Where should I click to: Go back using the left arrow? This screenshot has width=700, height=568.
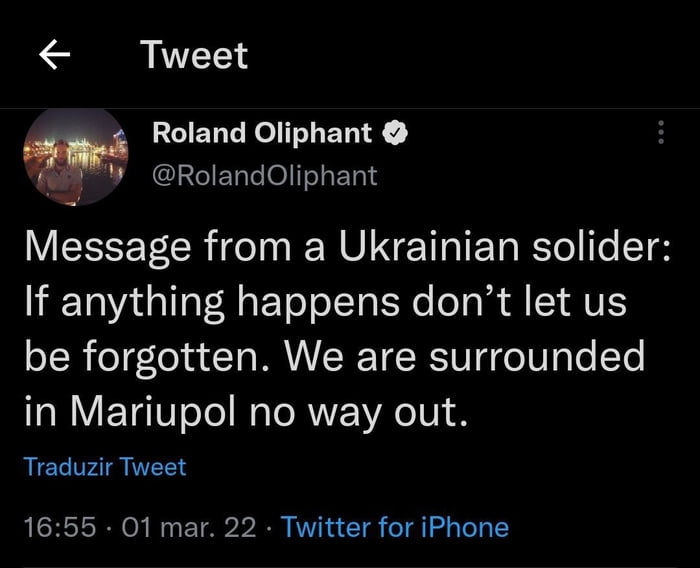click(55, 56)
